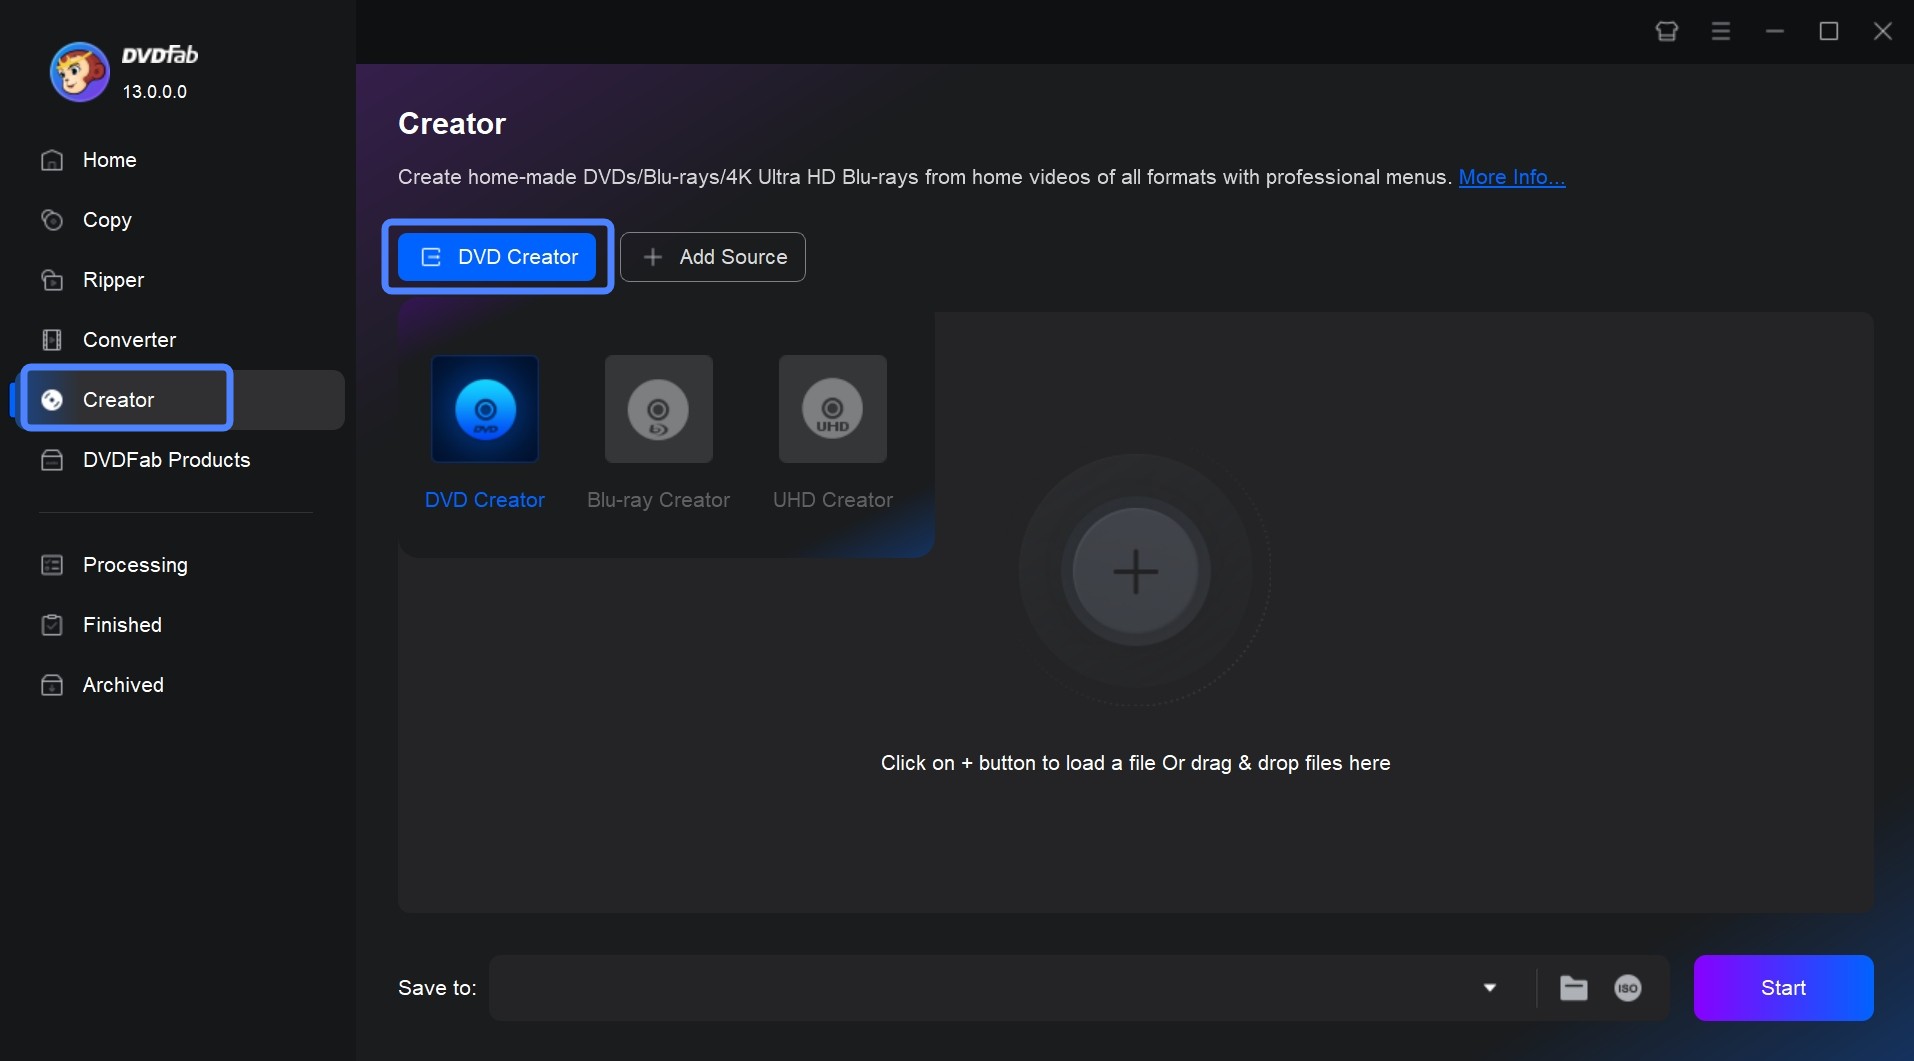Select output as ISO file
Image resolution: width=1914 pixels, height=1061 pixels.
pos(1628,988)
